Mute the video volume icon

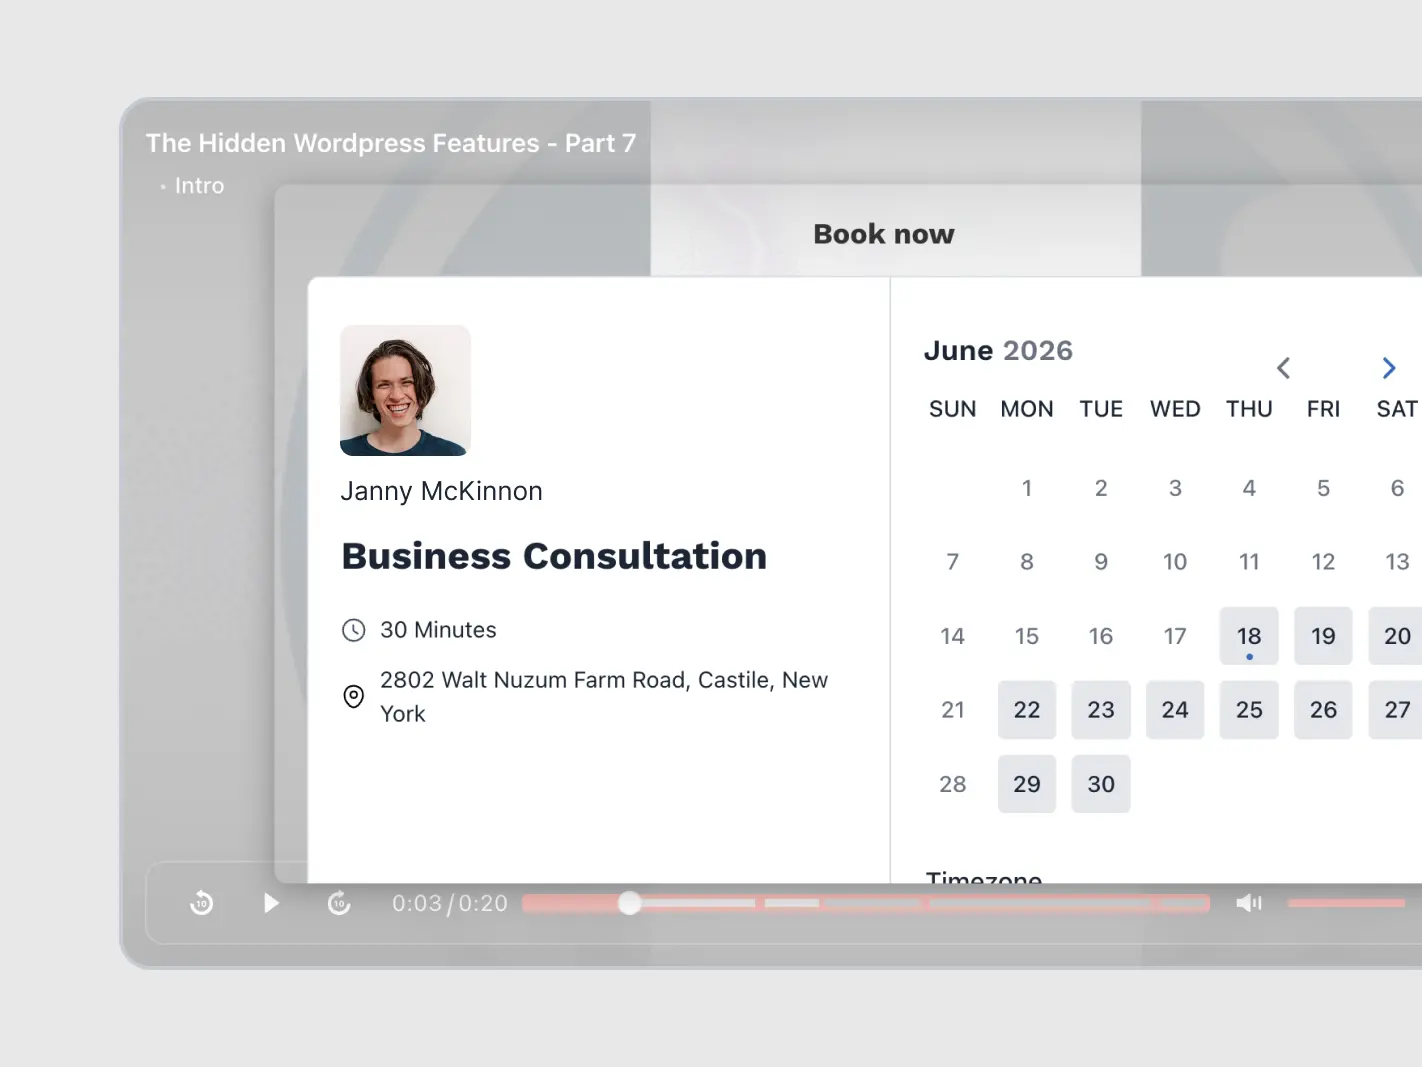1249,903
